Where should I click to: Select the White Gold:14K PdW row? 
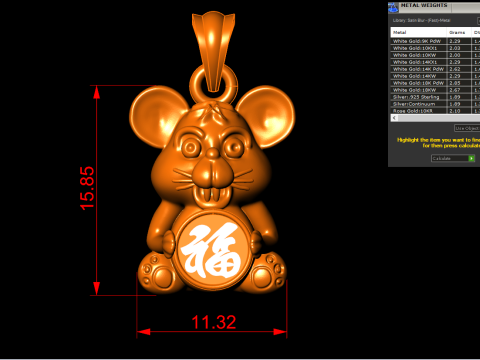pos(435,69)
